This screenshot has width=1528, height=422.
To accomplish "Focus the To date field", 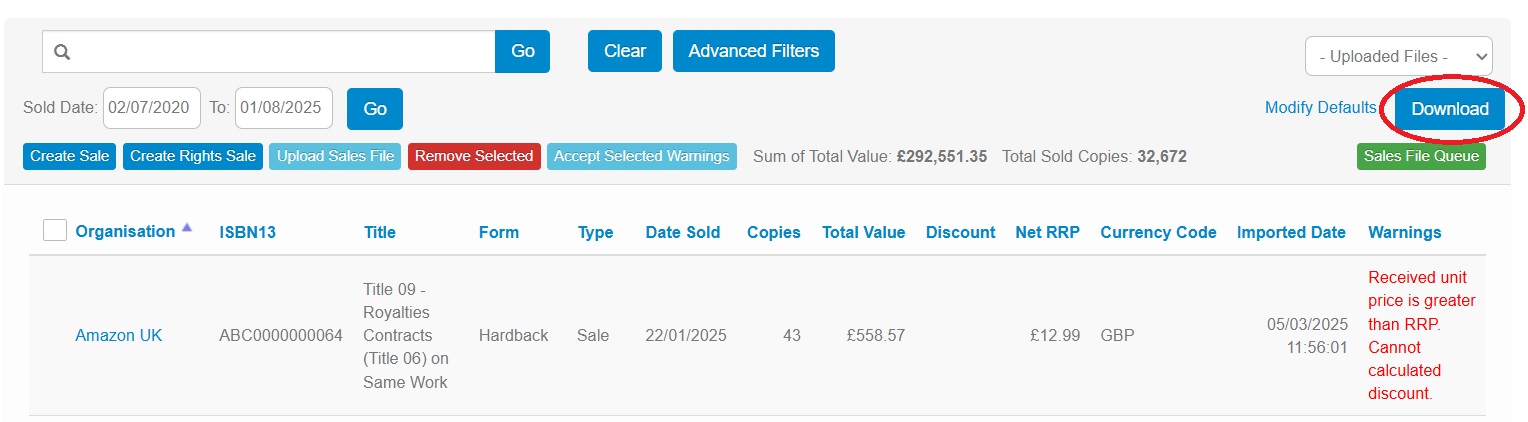I will pos(284,108).
